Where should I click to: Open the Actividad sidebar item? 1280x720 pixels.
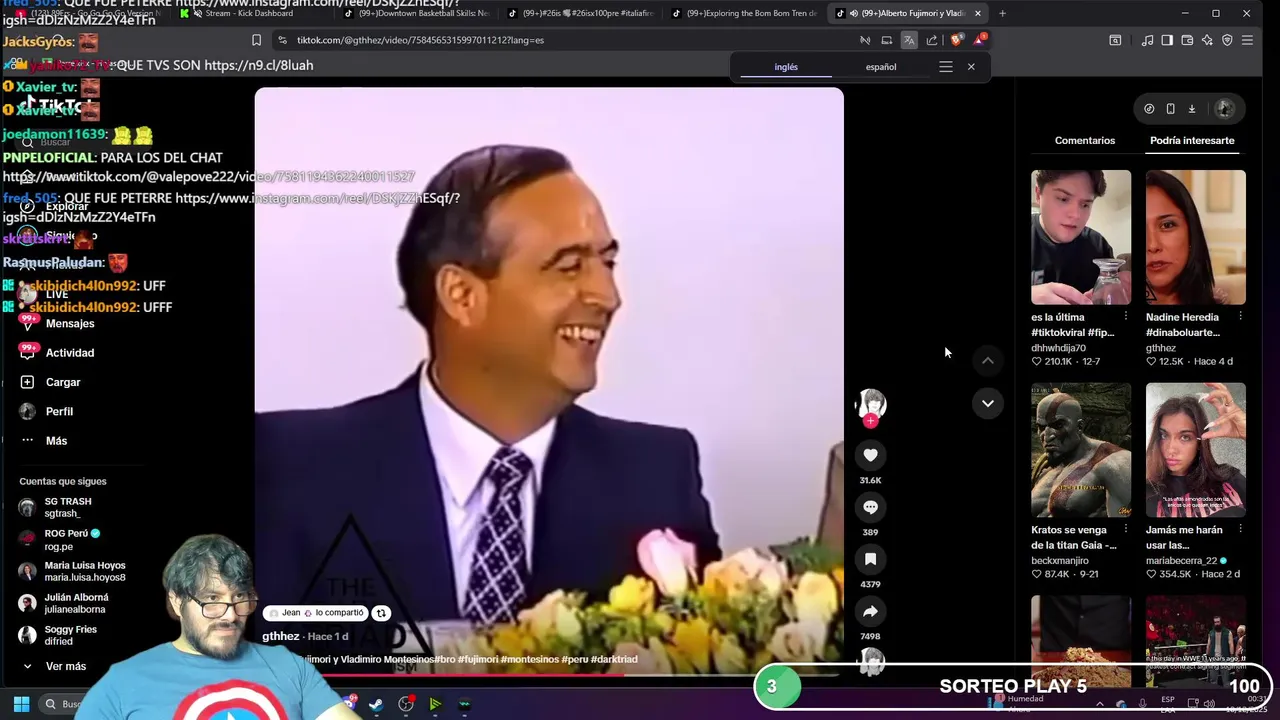[x=58, y=352]
